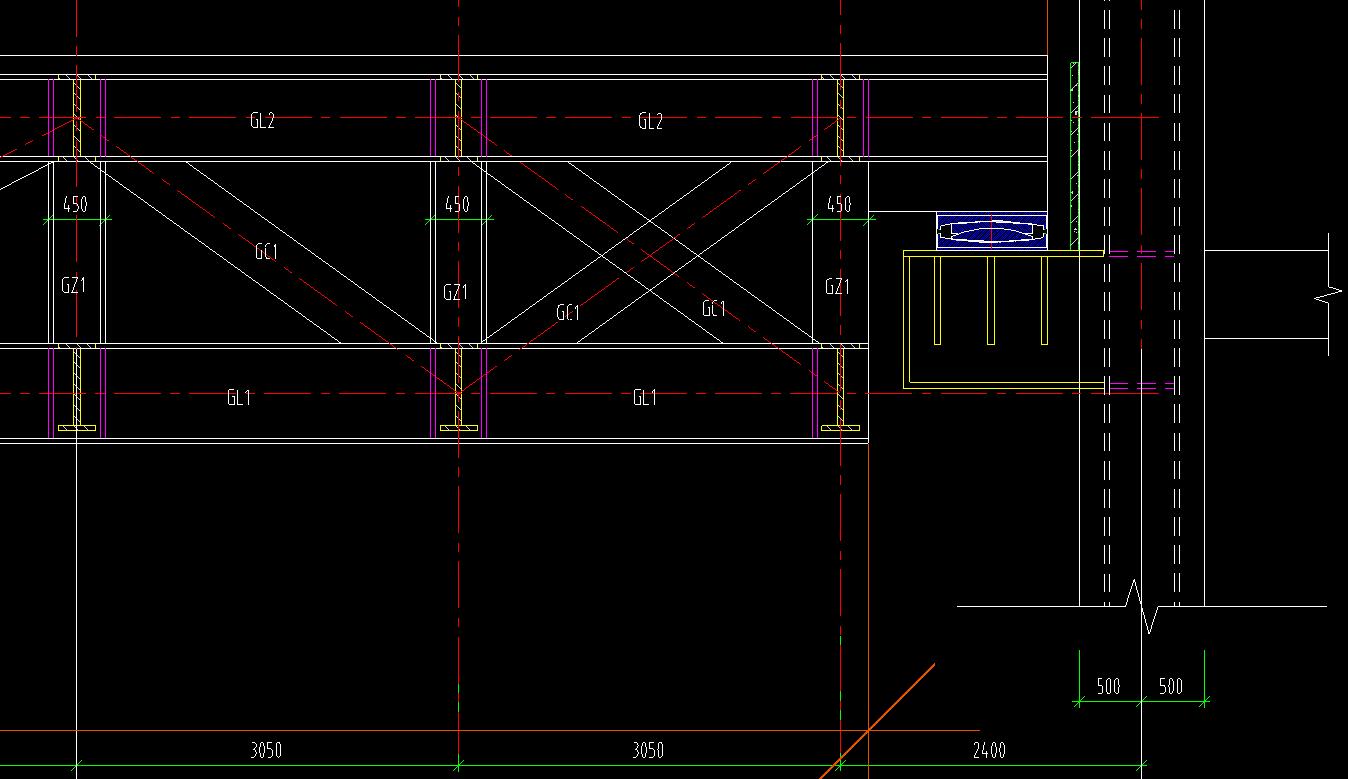Select the blue bearing block on yellow bracket
Screen dimensions: 1348x779
(x=991, y=231)
